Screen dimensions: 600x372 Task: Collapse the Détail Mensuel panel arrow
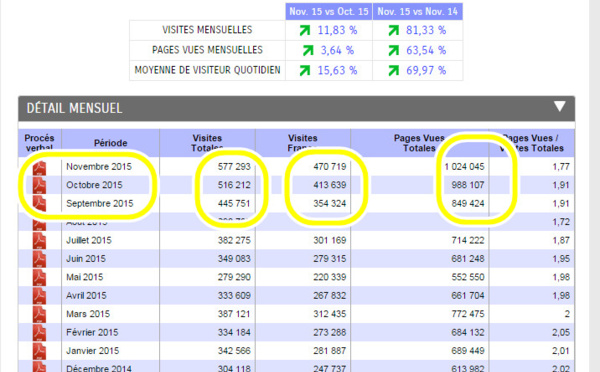559,106
